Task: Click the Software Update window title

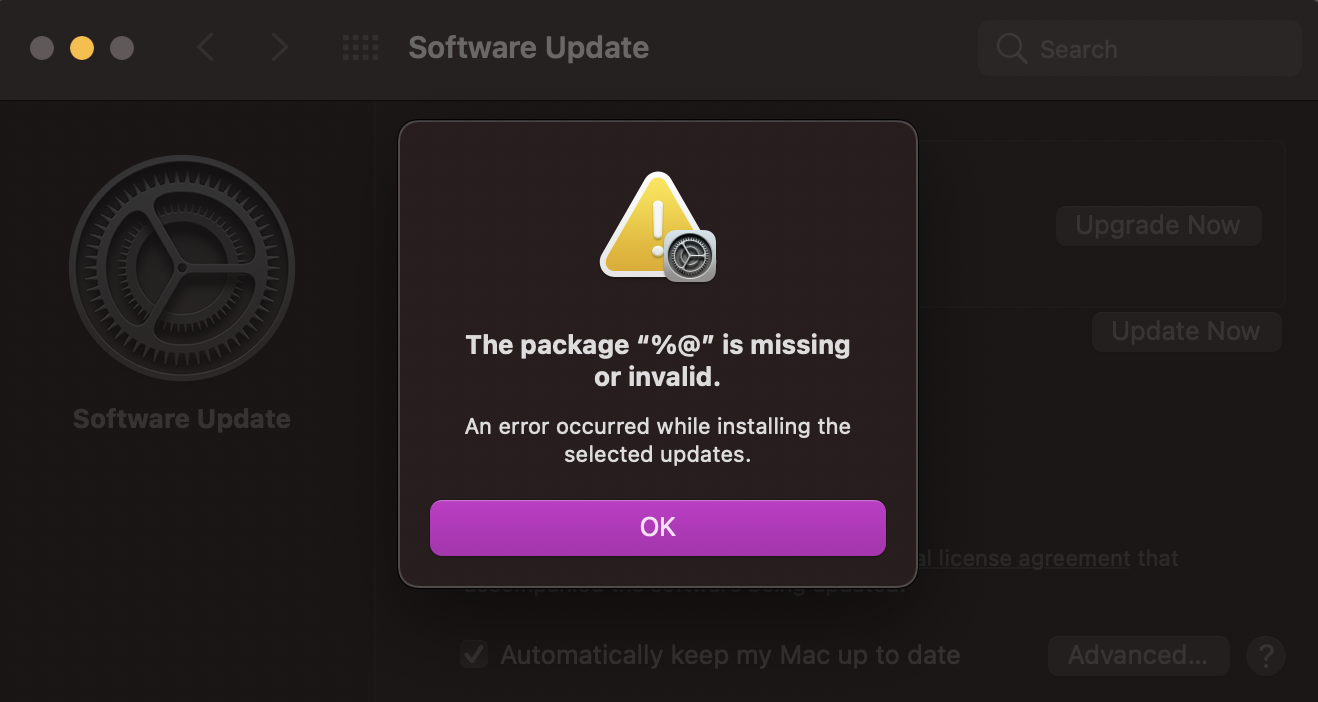Action: 528,47
